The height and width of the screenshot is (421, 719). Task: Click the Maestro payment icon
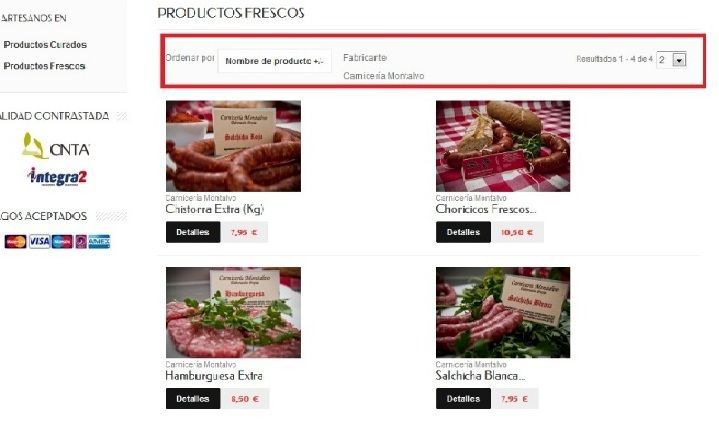coord(62,242)
